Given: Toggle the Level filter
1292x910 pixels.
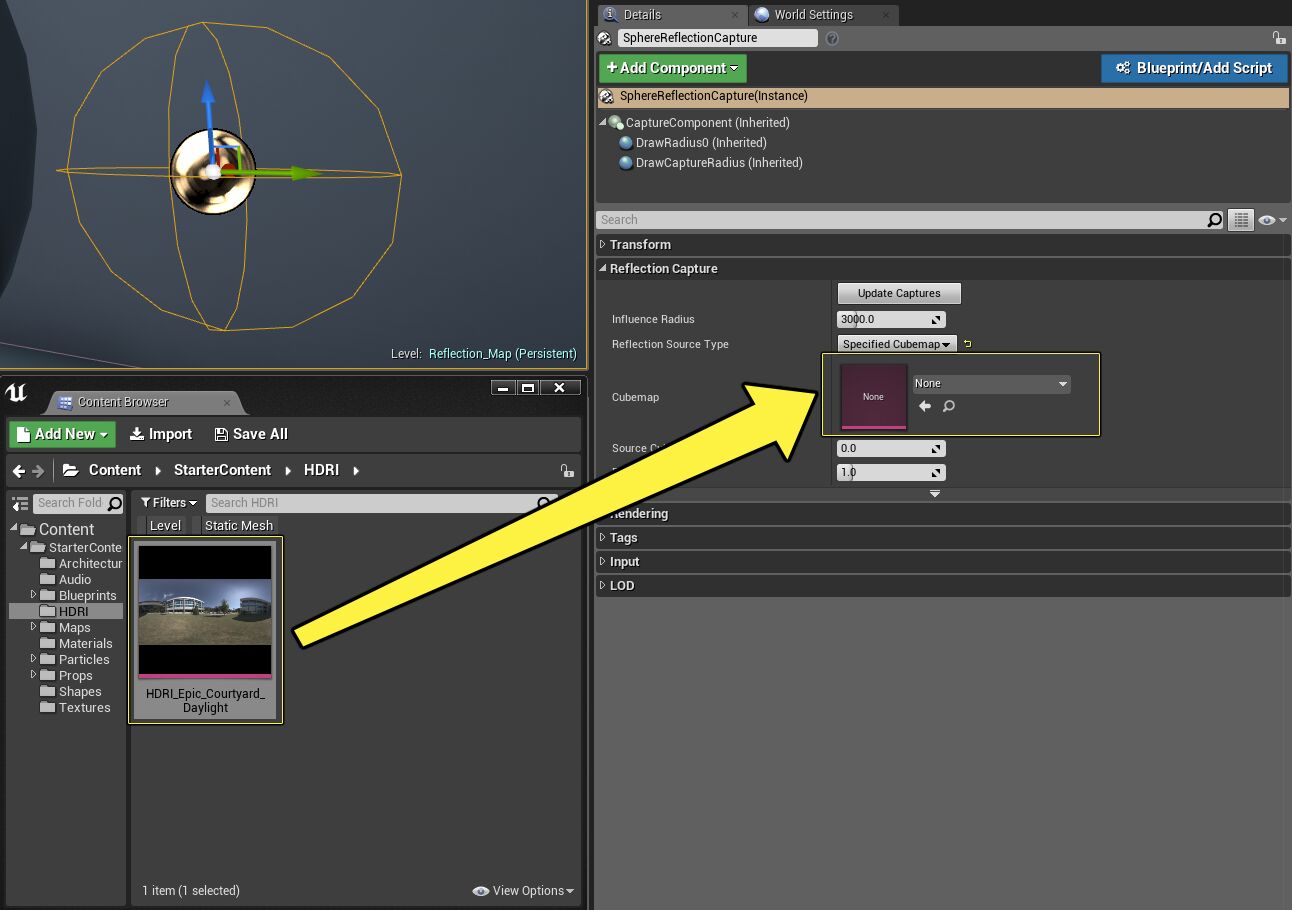Looking at the screenshot, I should coord(165,525).
